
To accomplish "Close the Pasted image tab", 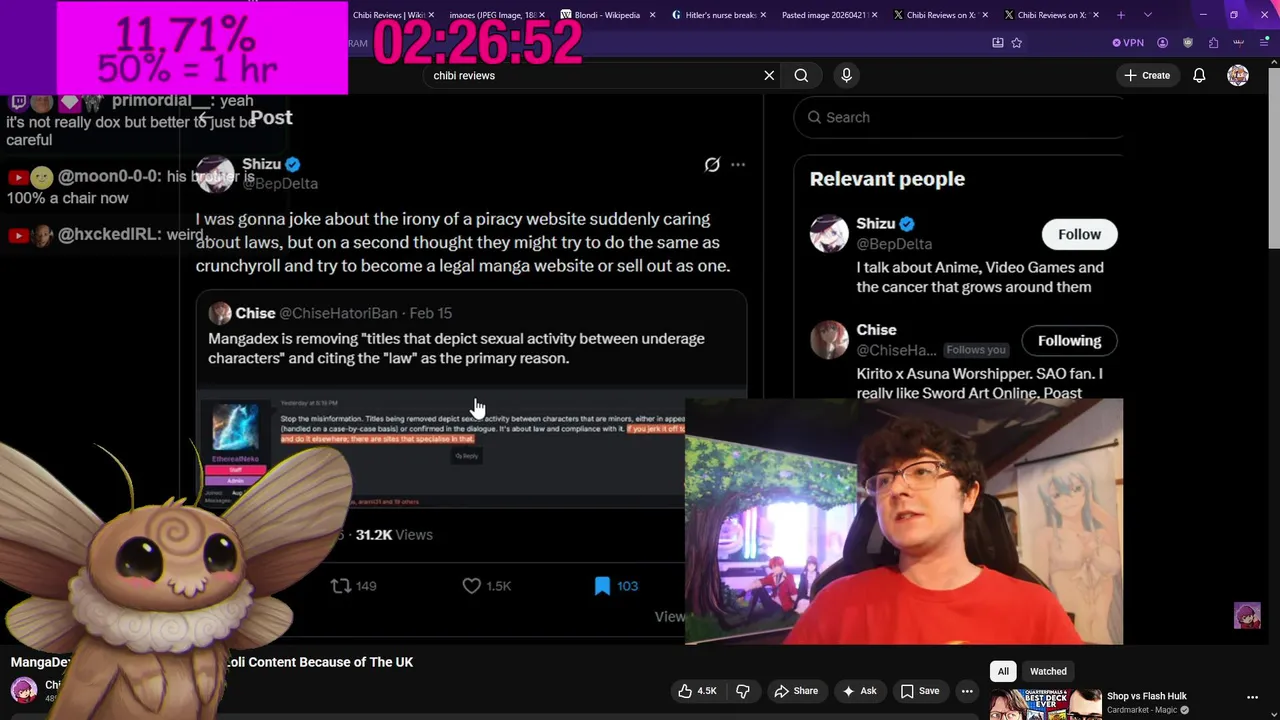I will [x=875, y=15].
